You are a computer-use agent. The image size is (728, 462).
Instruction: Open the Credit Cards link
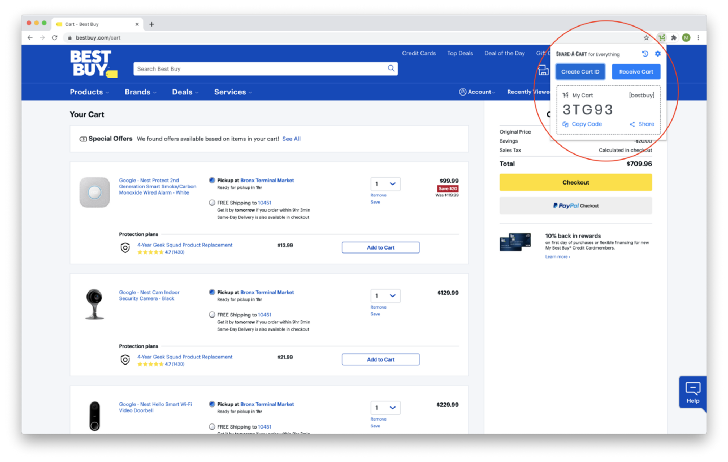point(419,53)
